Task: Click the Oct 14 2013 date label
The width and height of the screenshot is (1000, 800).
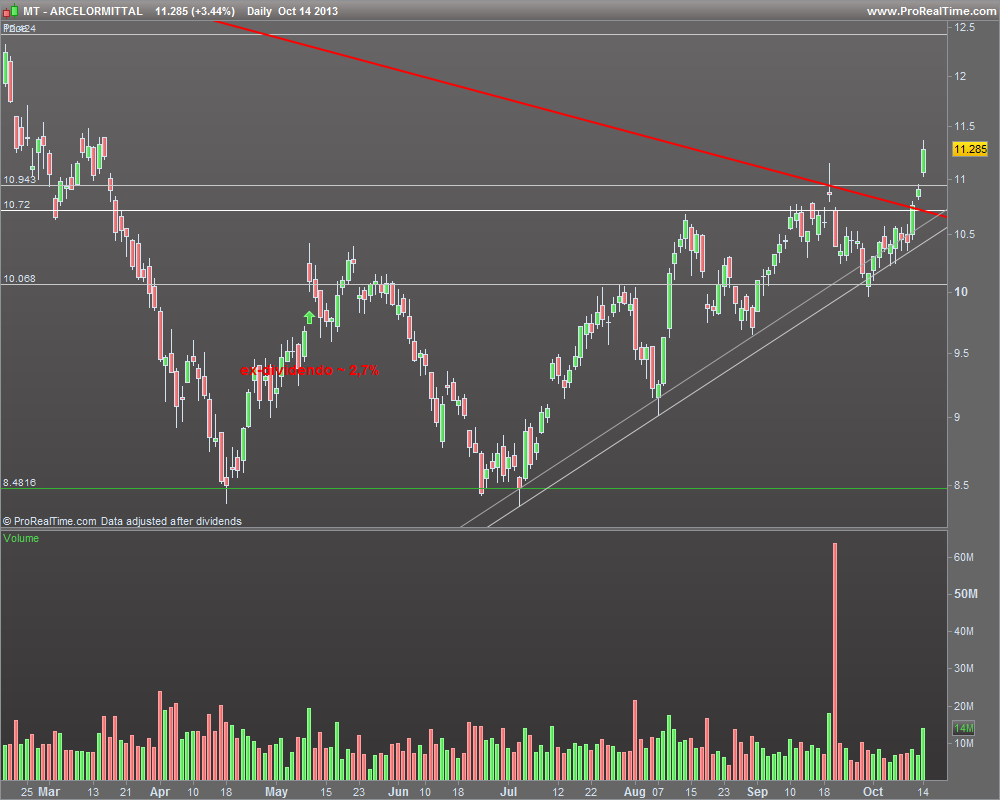Action: click(x=308, y=11)
